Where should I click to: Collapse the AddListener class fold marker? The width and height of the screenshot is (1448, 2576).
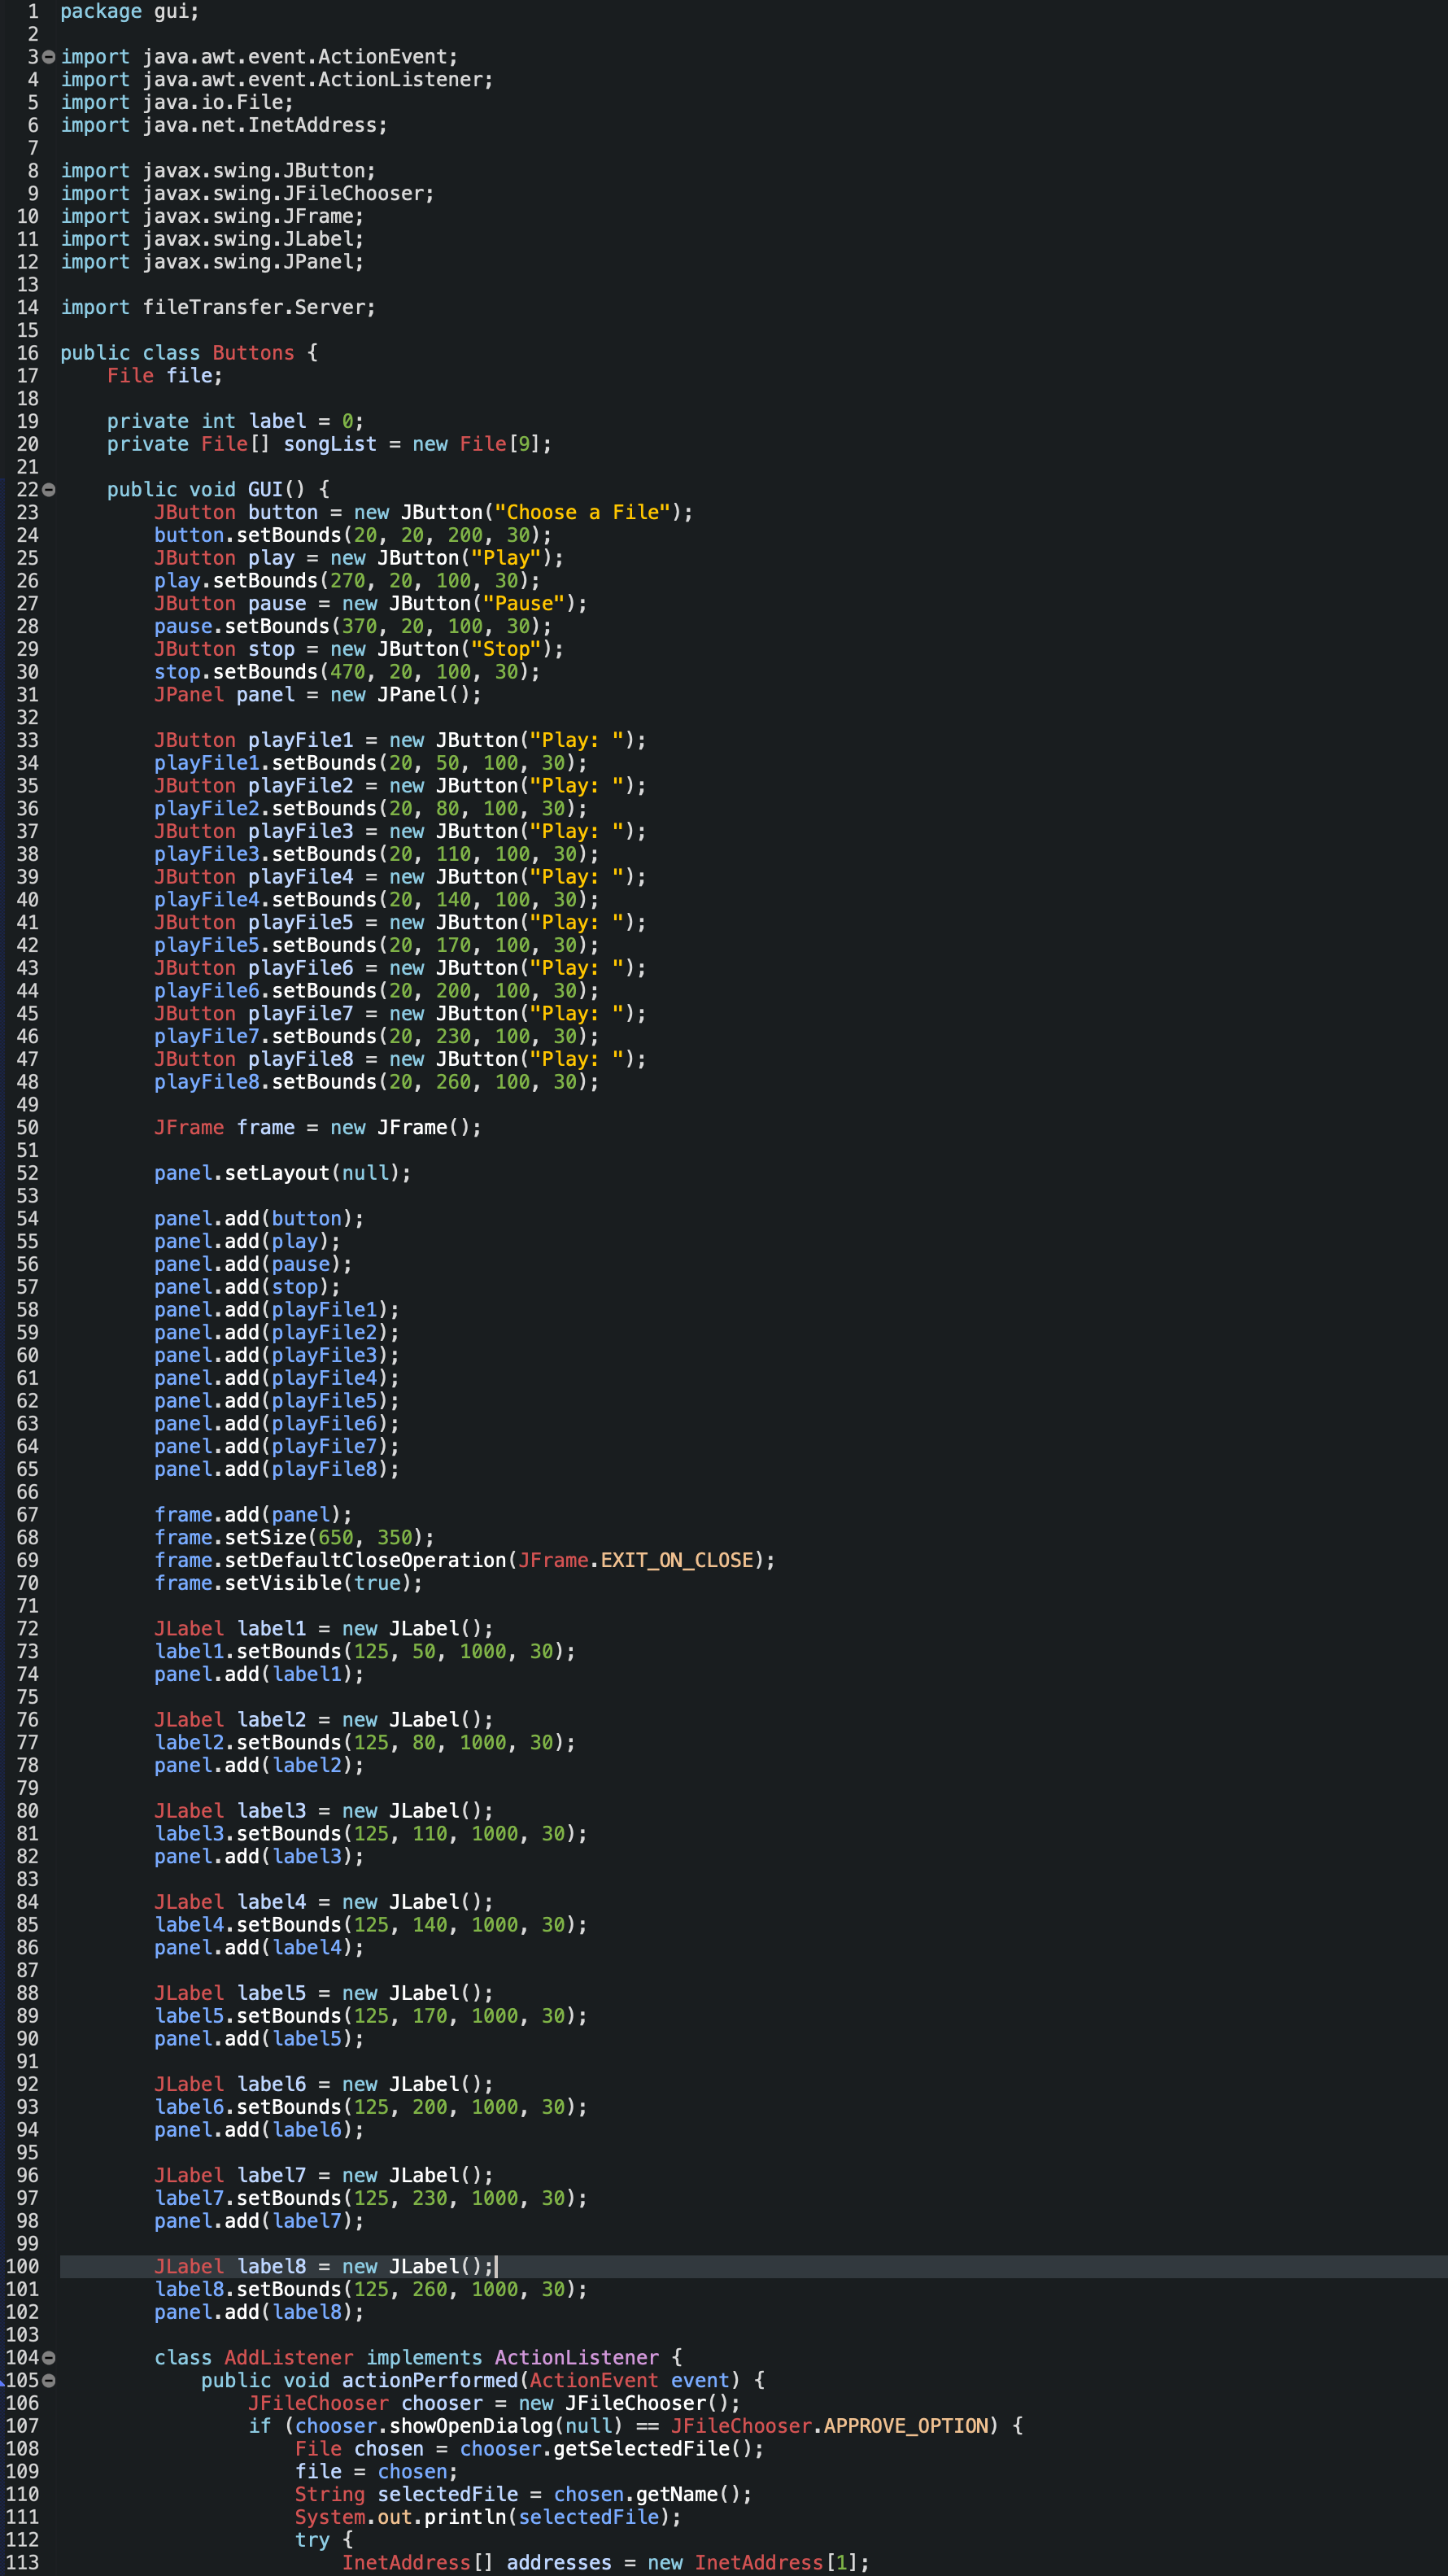[49, 2358]
